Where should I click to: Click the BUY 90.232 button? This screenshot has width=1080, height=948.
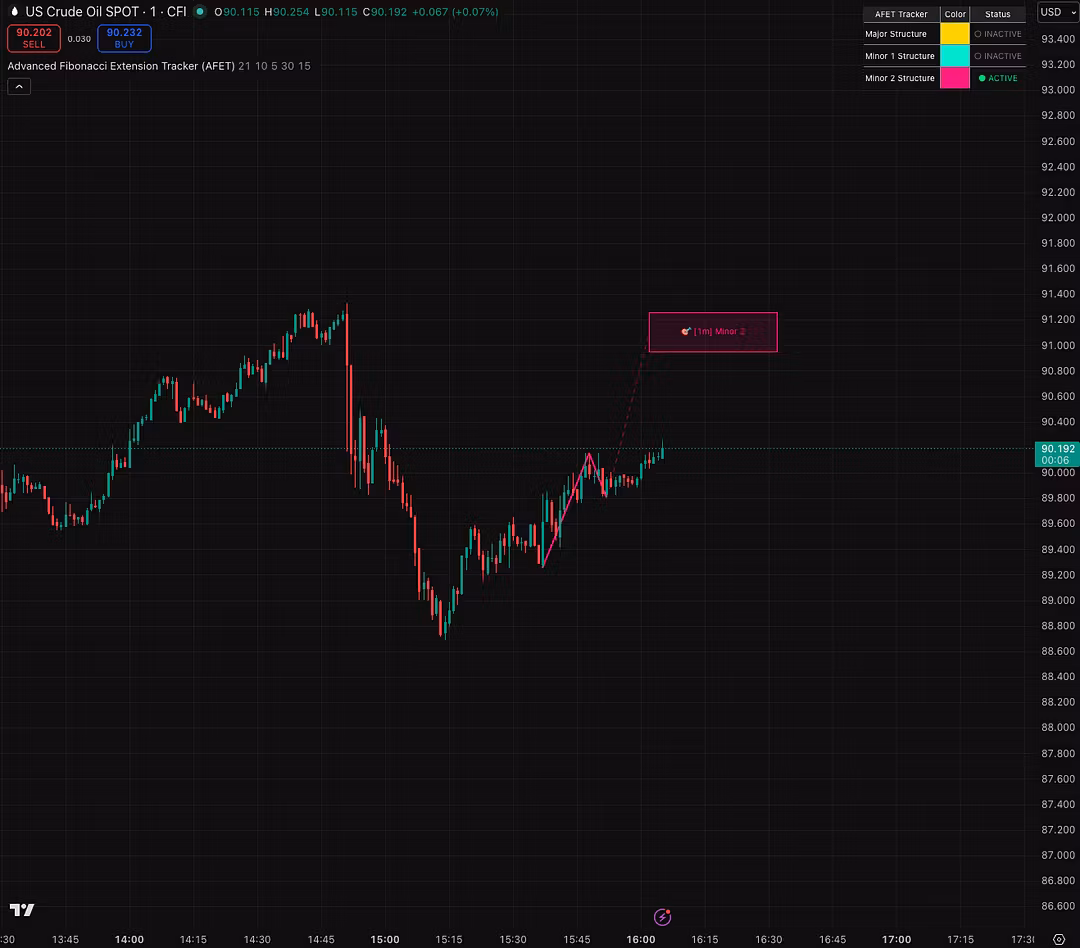pos(124,39)
